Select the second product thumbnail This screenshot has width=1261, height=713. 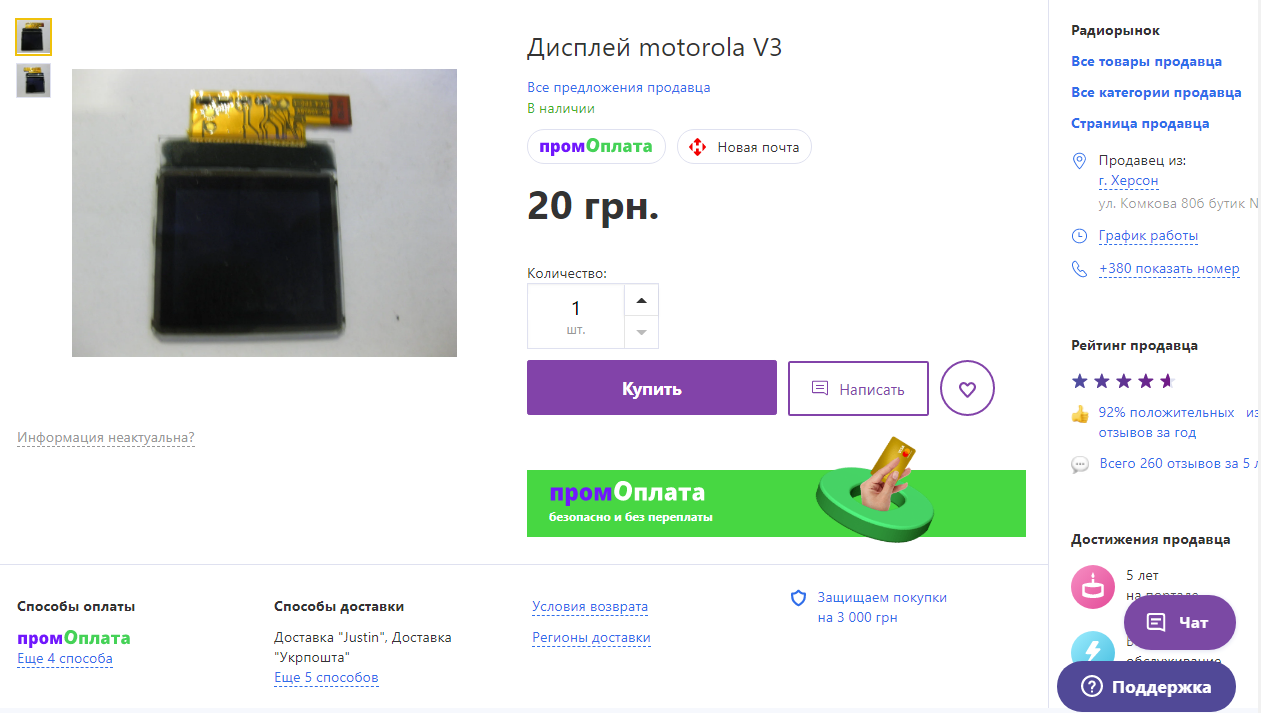33,80
